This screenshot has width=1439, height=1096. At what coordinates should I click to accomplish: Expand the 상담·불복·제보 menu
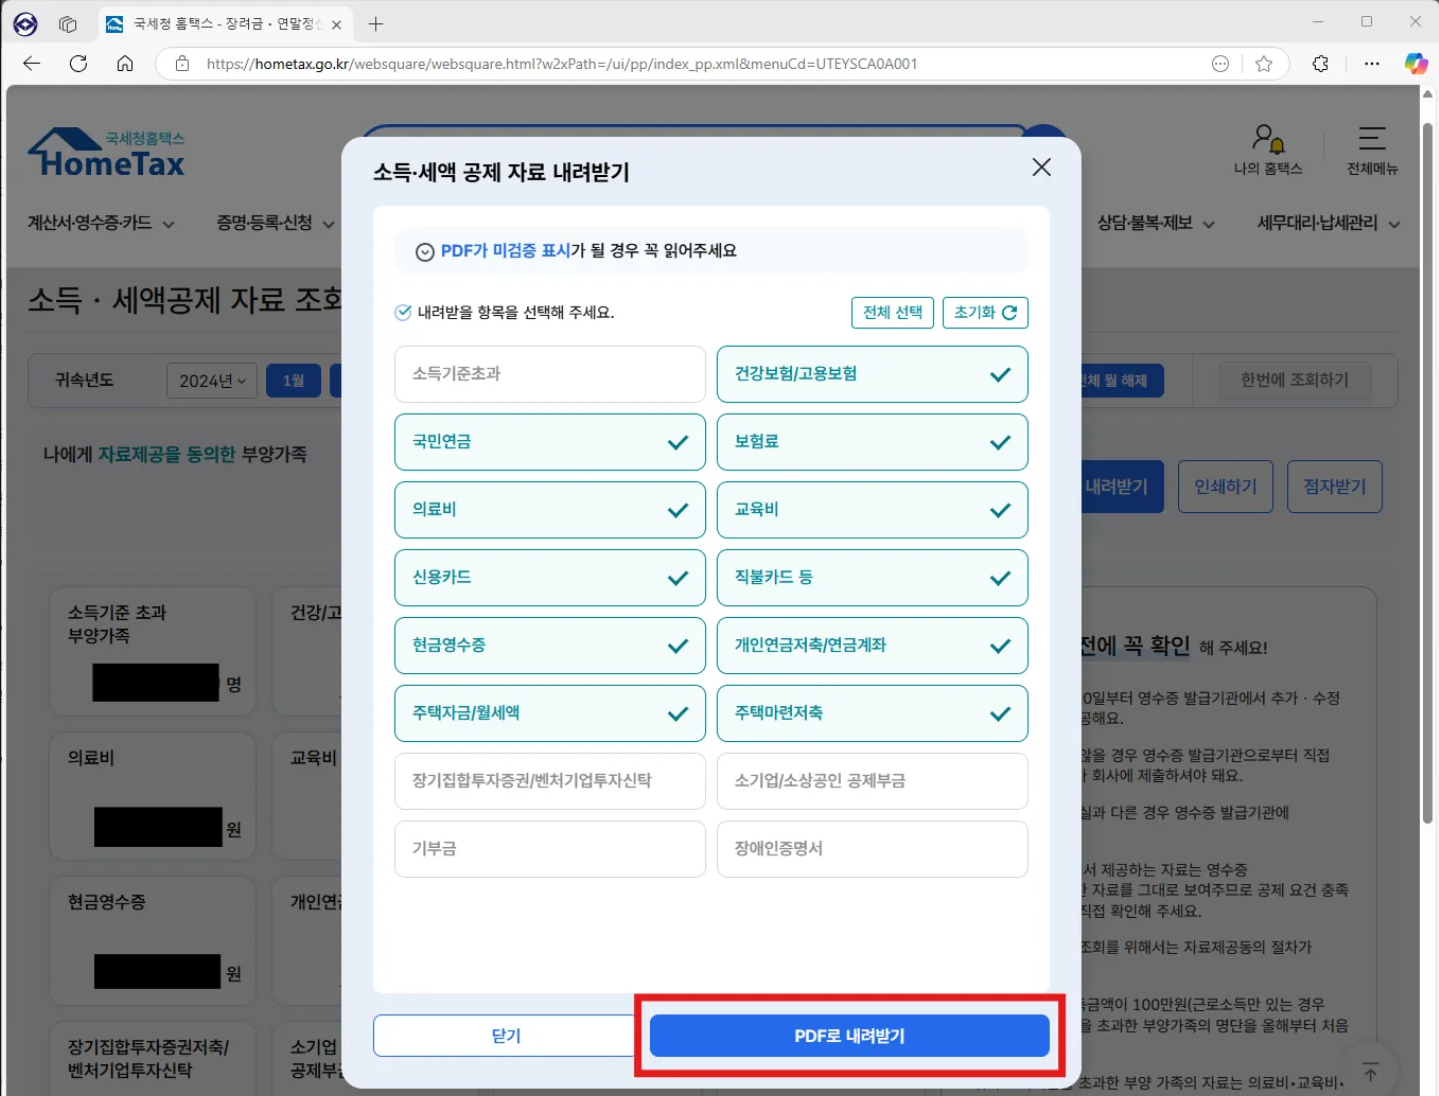pos(1156,223)
